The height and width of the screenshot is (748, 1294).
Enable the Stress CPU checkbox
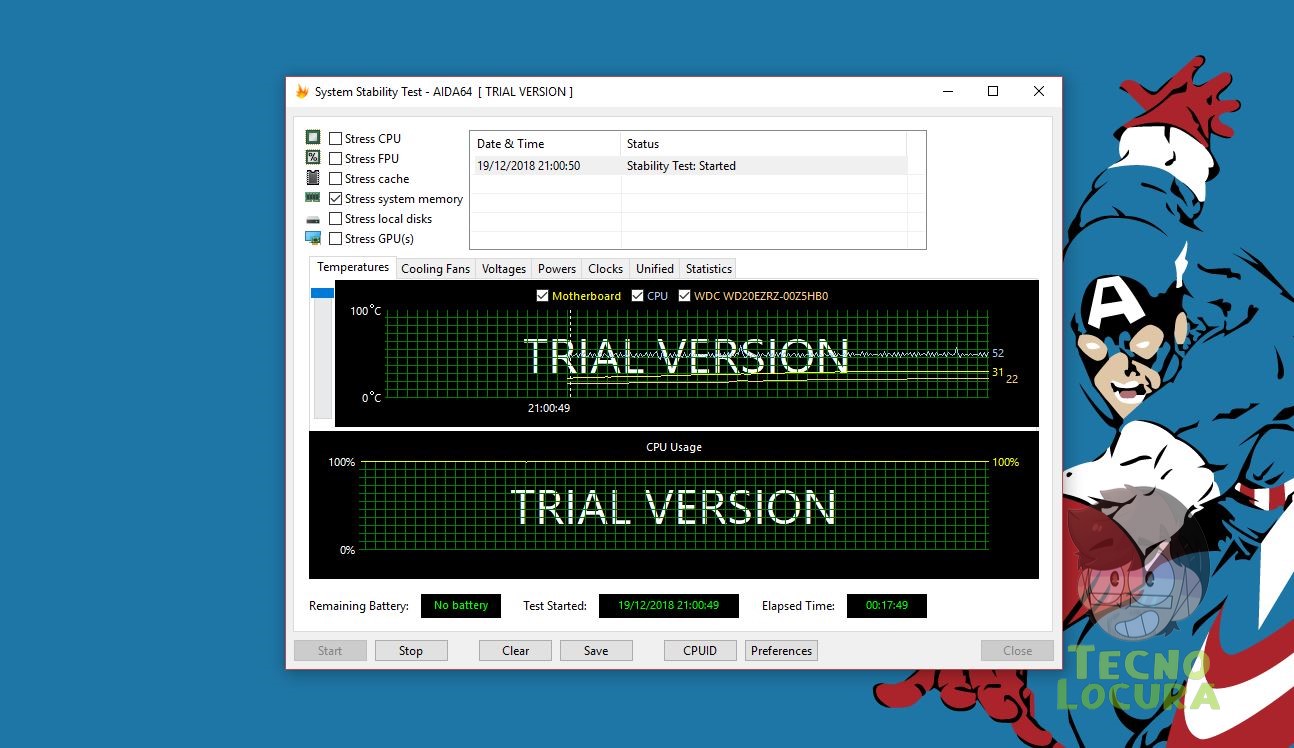pos(336,139)
